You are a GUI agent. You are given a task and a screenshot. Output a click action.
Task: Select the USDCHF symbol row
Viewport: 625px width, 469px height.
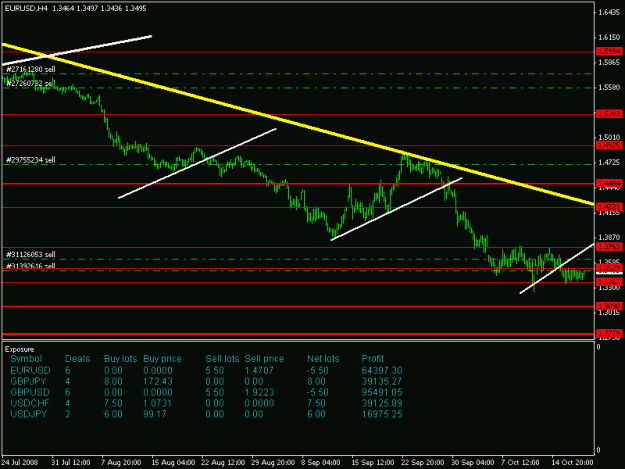click(x=206, y=403)
